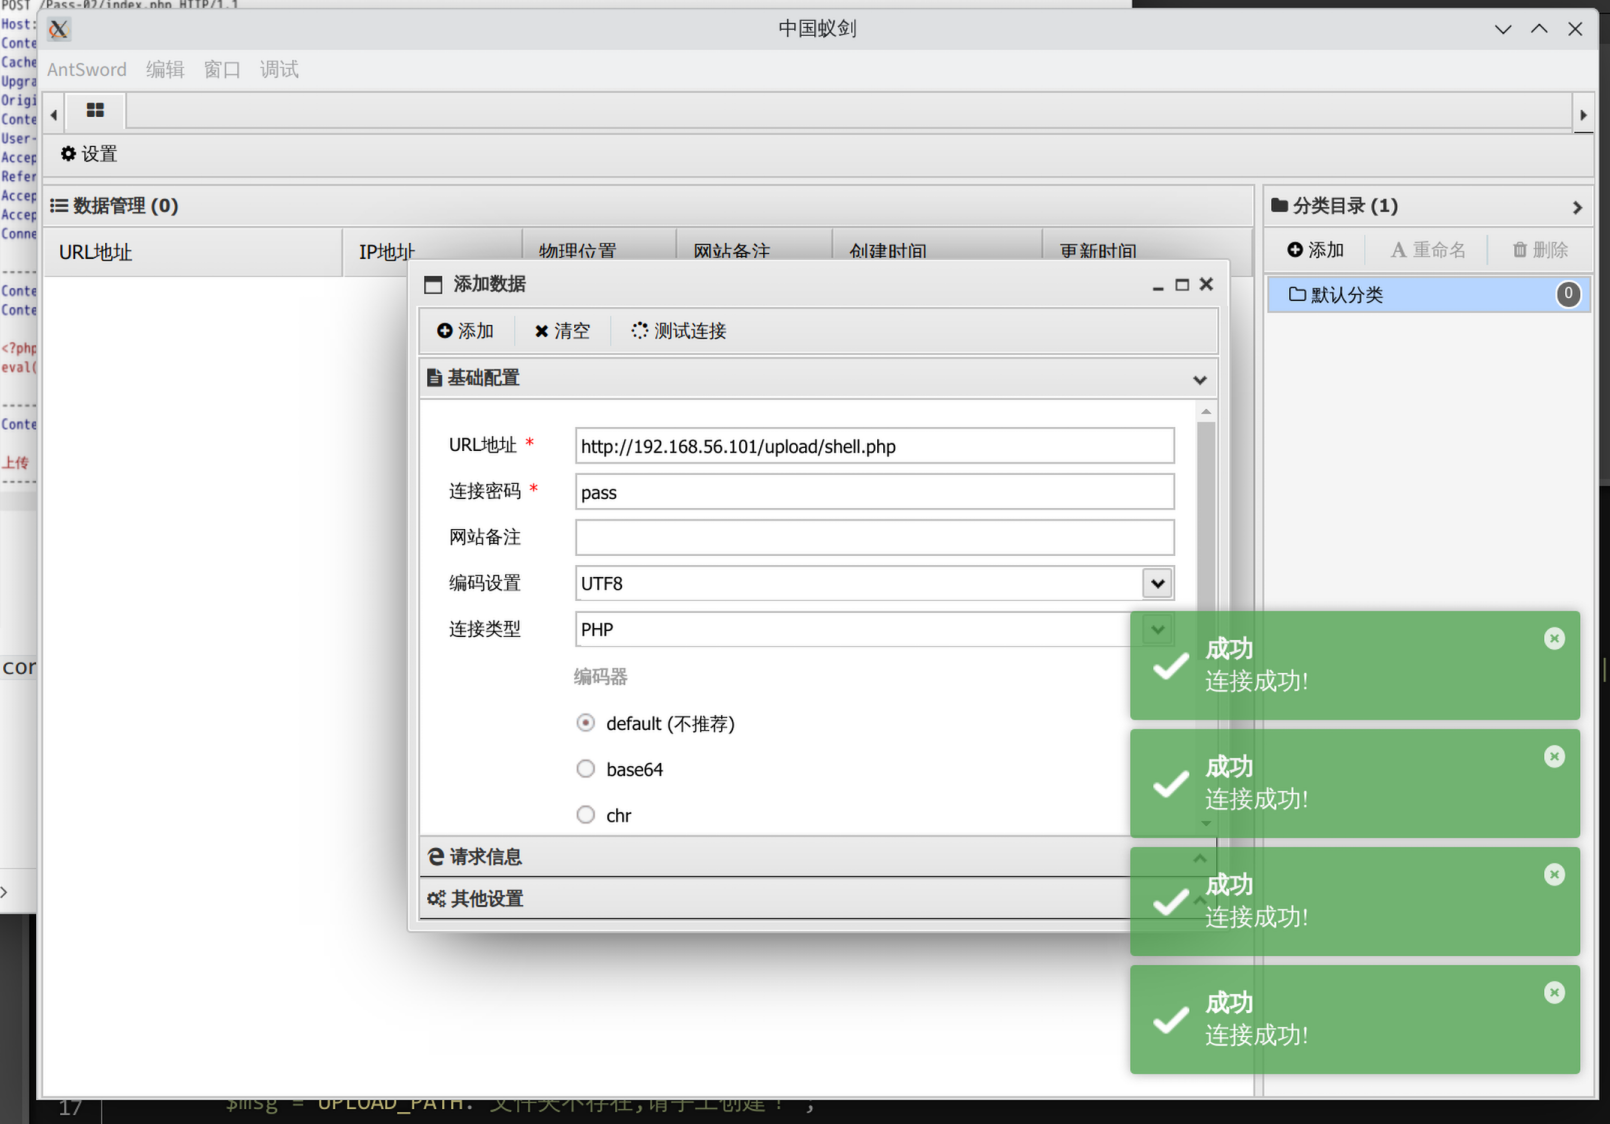The height and width of the screenshot is (1124, 1610).
Task: Click the AntSword app logo icon
Action: click(x=59, y=29)
